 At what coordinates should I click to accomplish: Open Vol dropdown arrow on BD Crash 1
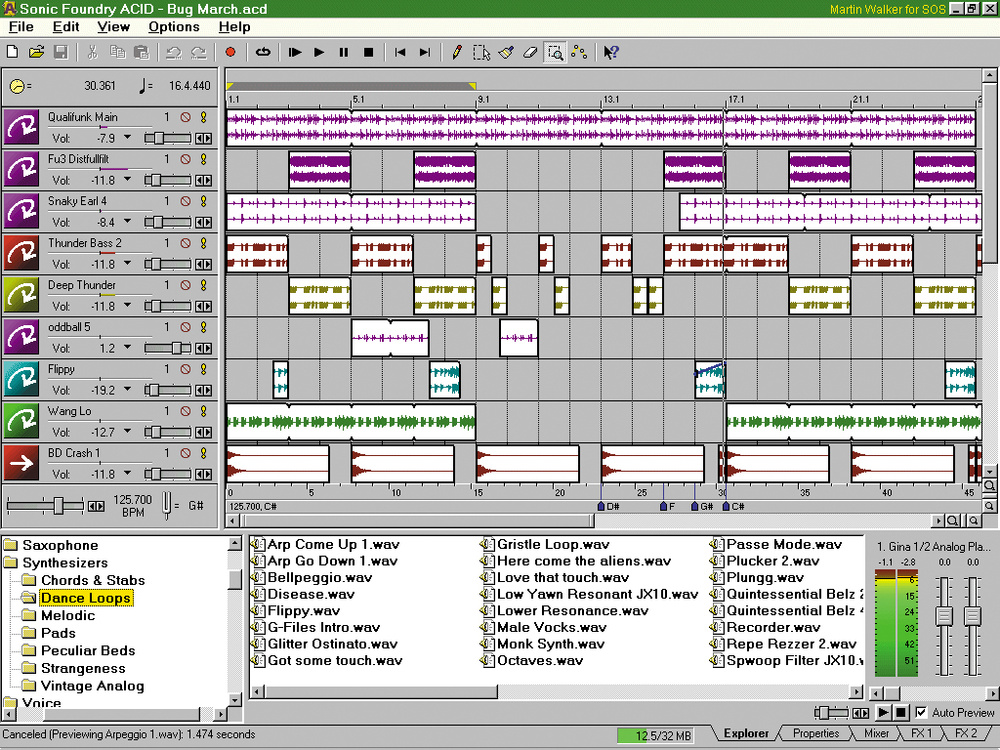(x=128, y=474)
